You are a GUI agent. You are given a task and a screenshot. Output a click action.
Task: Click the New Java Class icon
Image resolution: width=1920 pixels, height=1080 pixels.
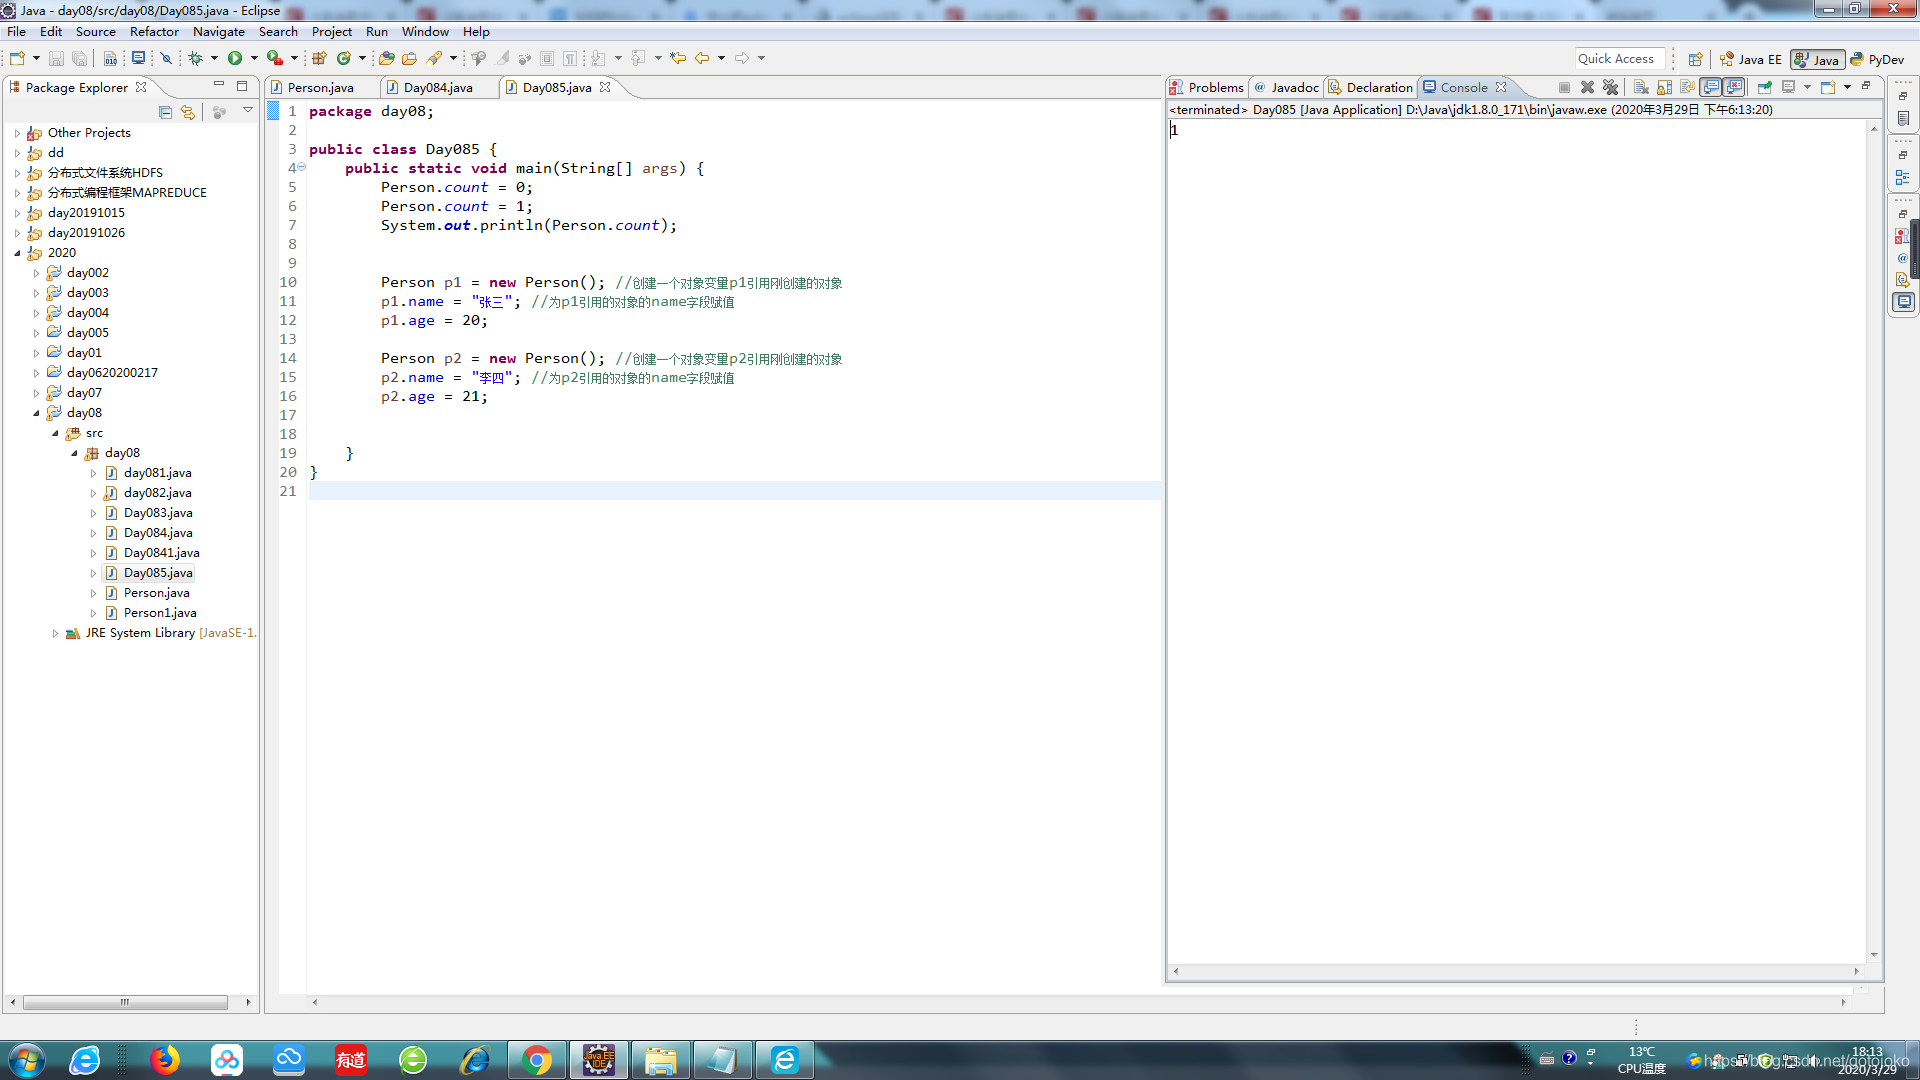pos(344,58)
